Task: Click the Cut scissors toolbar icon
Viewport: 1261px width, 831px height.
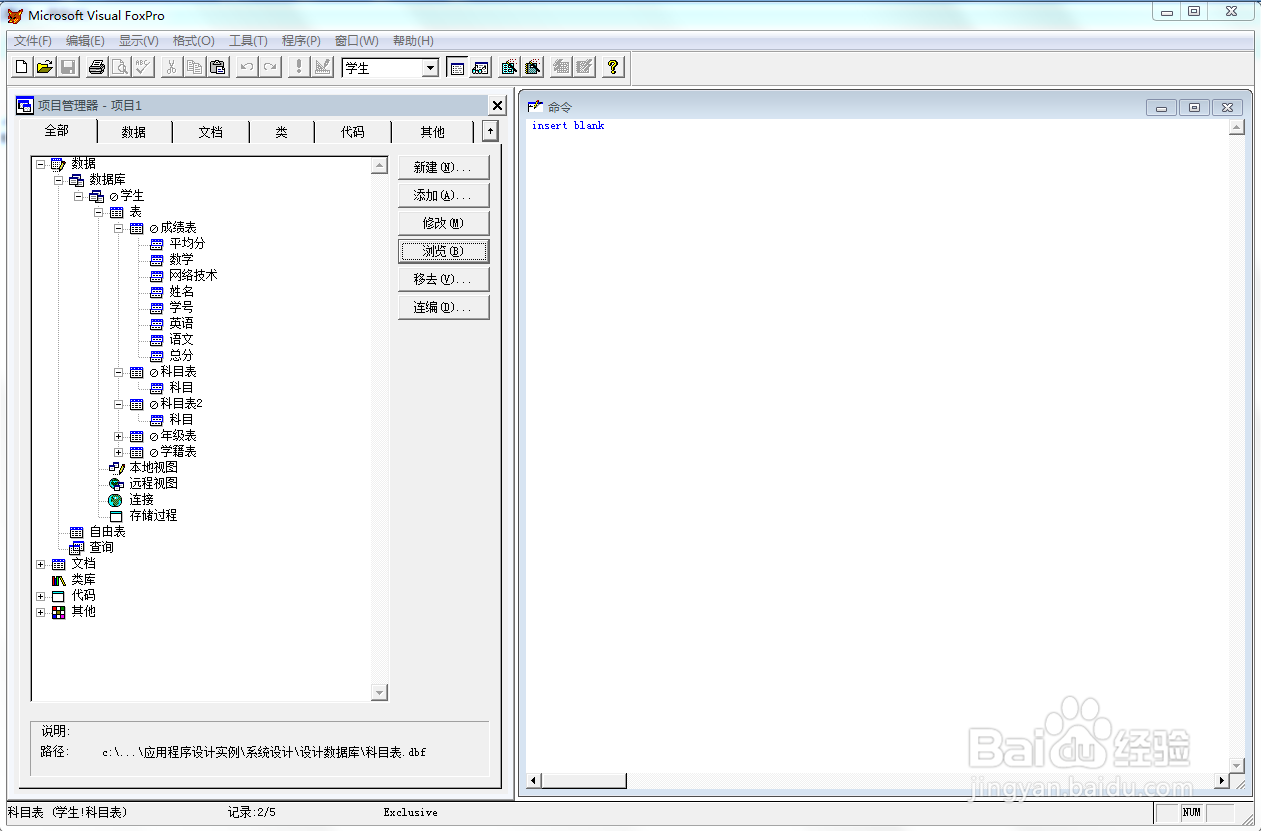Action: pos(172,67)
